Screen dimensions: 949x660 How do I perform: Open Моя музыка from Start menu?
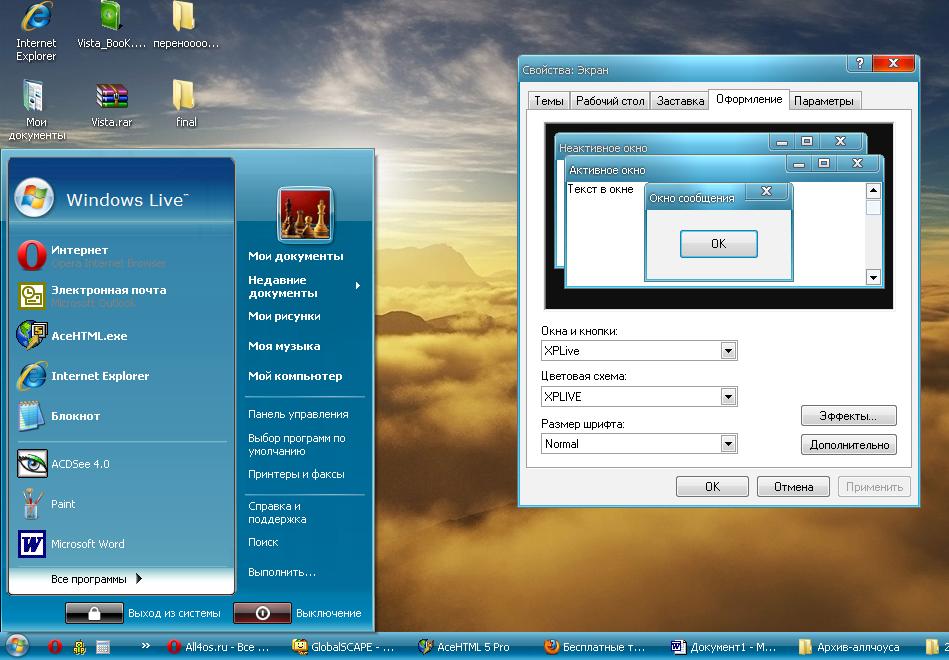[284, 346]
